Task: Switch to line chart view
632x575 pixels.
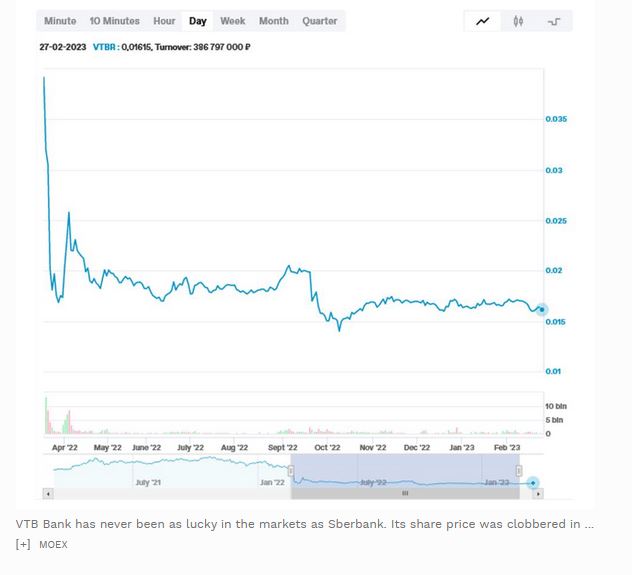Action: pos(483,21)
